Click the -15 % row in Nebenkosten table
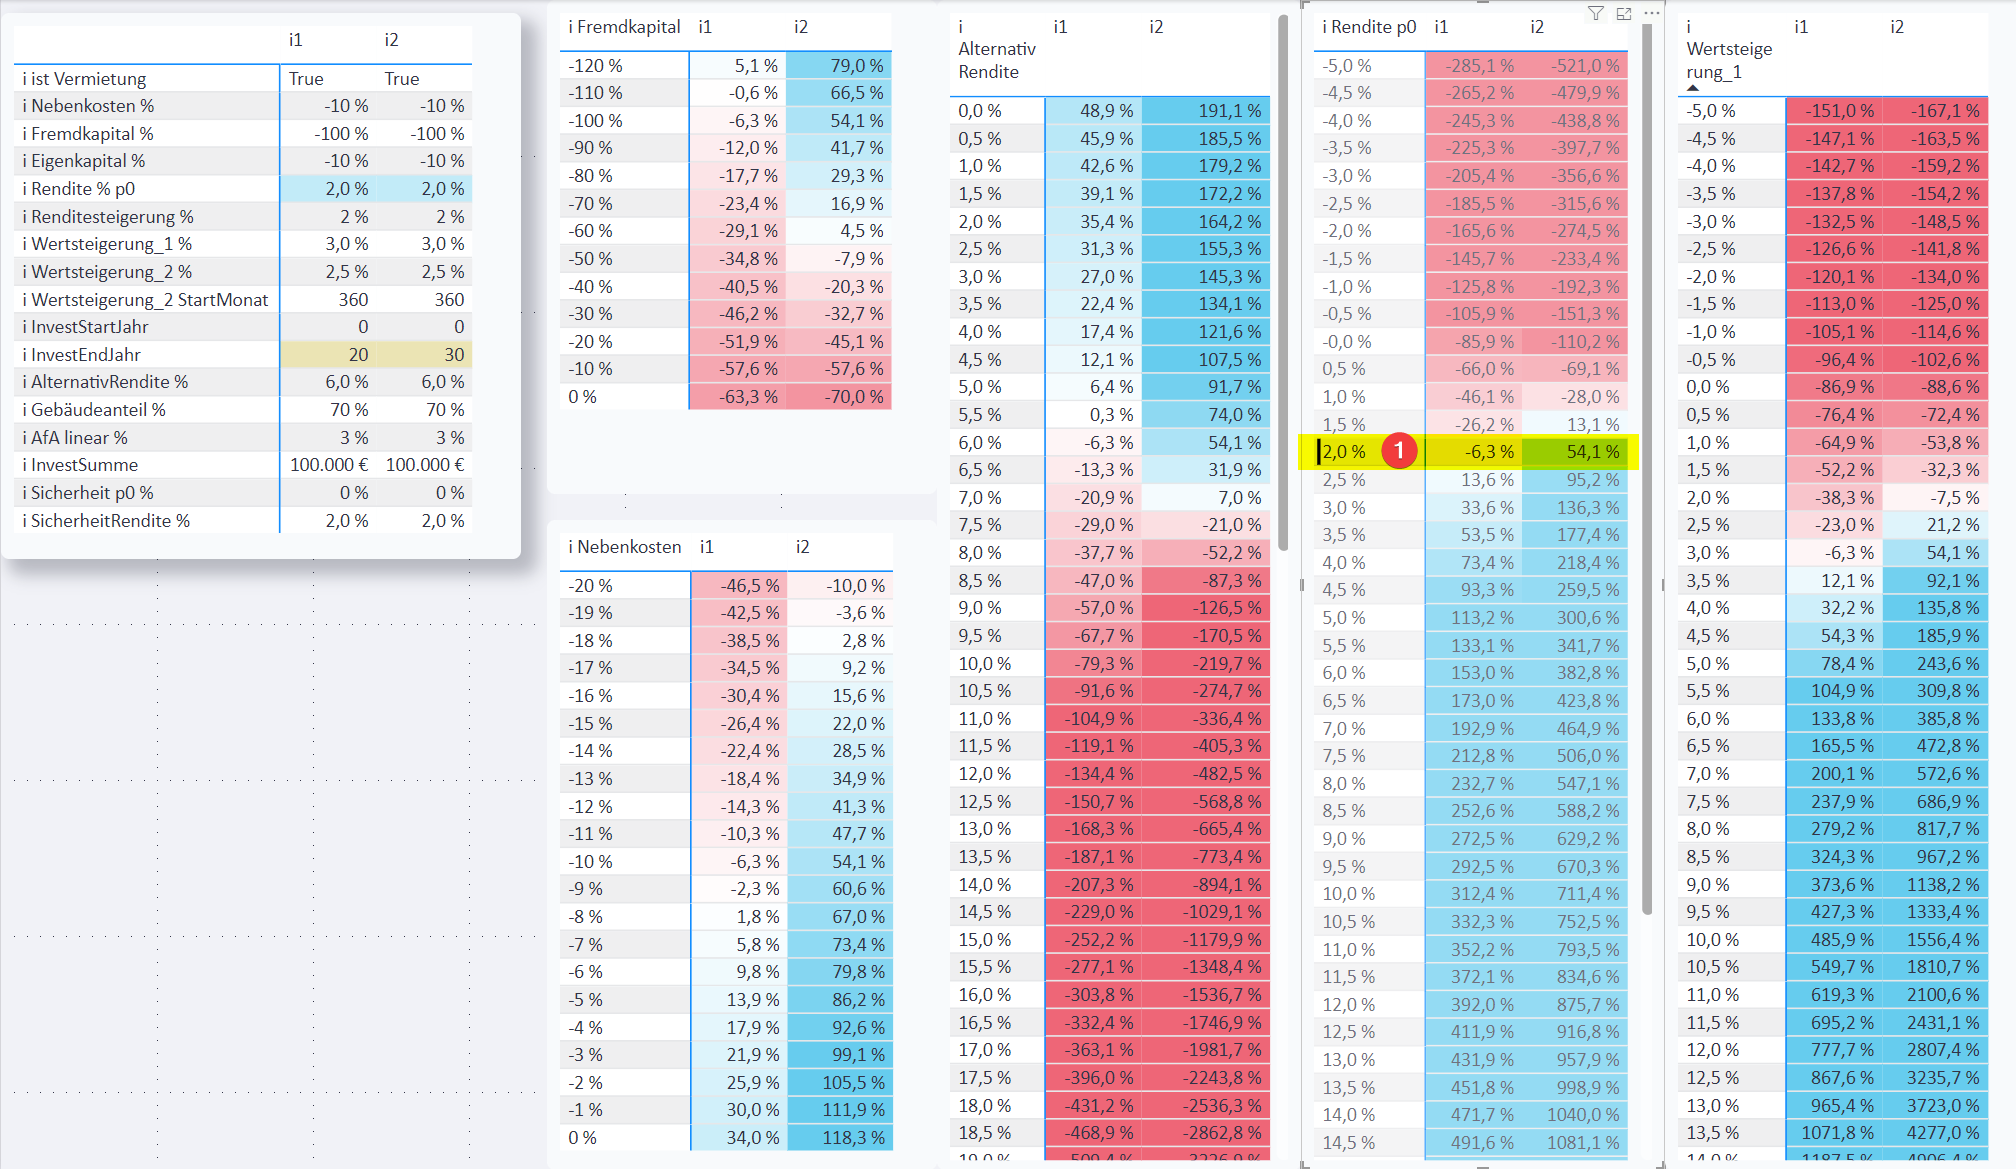 click(727, 724)
